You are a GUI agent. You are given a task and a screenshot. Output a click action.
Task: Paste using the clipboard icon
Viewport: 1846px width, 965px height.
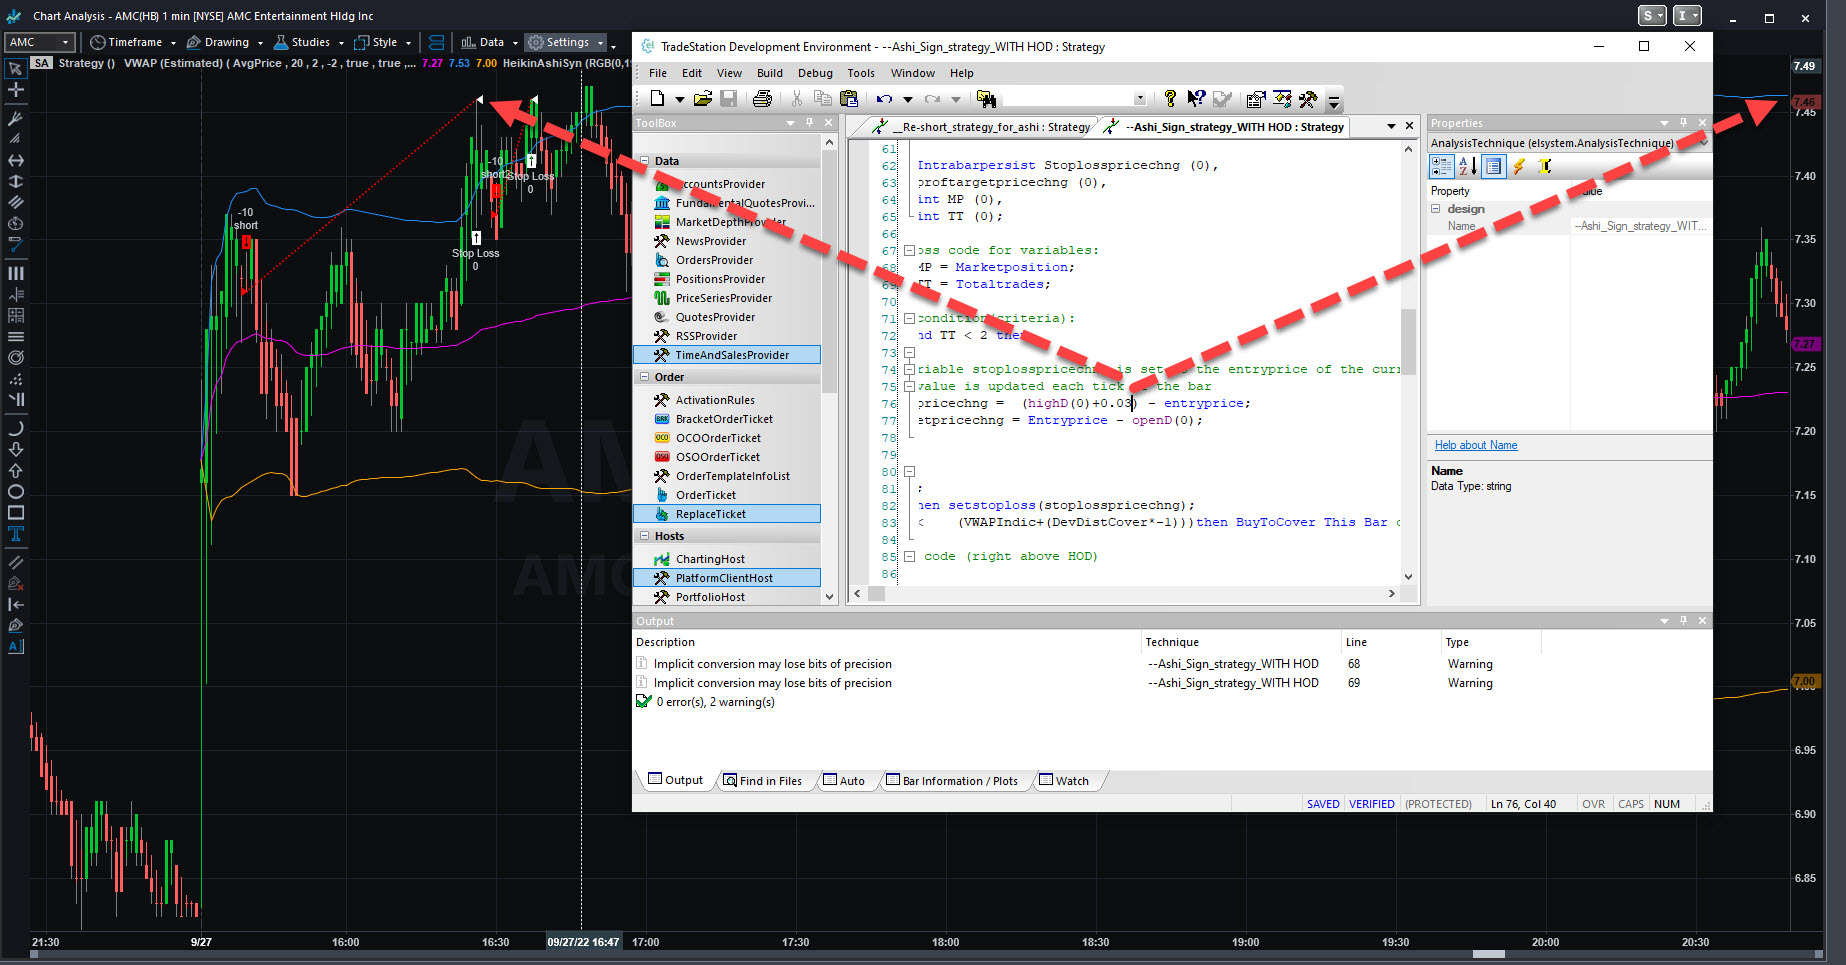(x=849, y=98)
